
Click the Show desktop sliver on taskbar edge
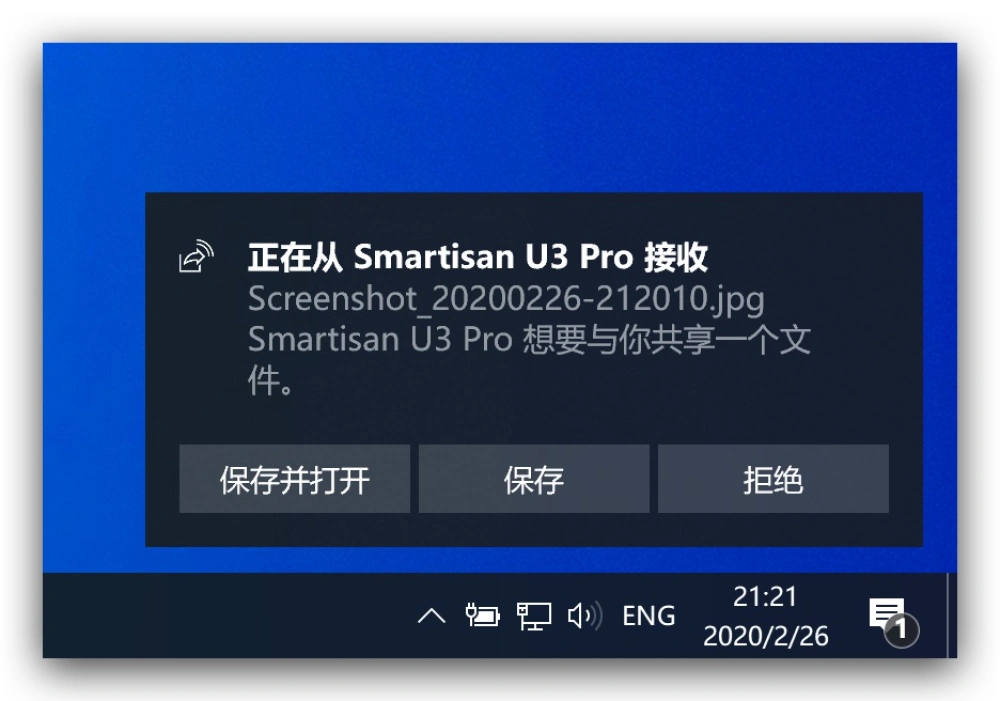coord(952,616)
